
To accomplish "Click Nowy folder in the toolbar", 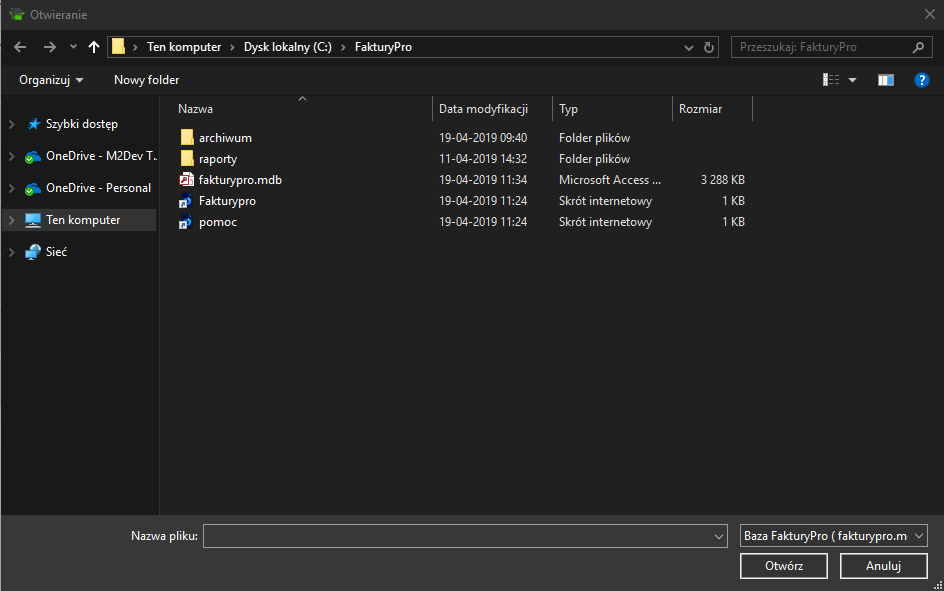I will coord(146,80).
